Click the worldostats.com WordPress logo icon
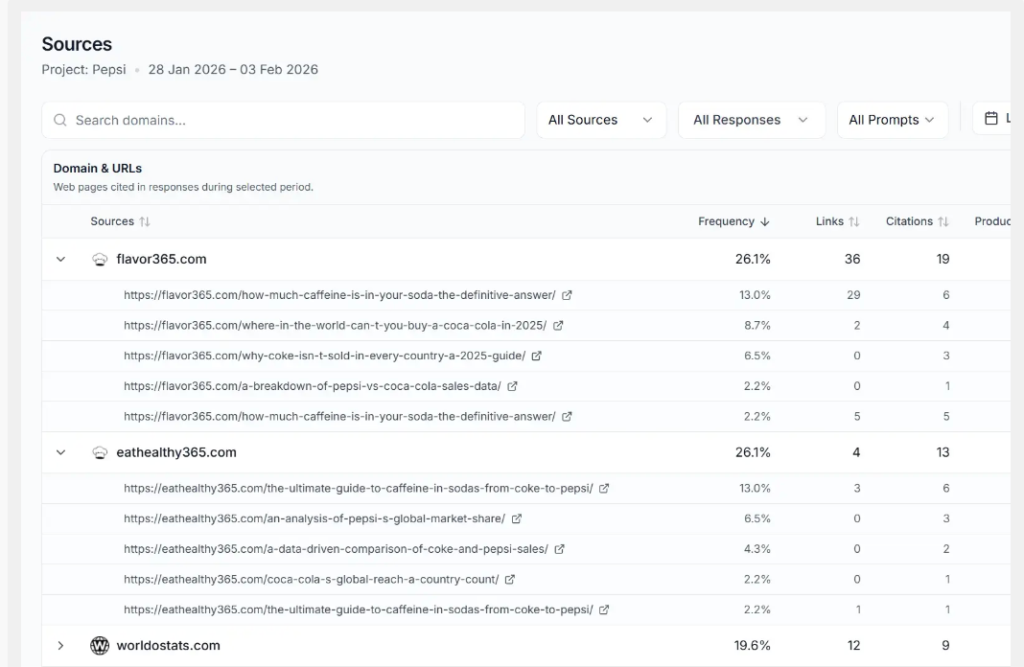 coord(100,646)
